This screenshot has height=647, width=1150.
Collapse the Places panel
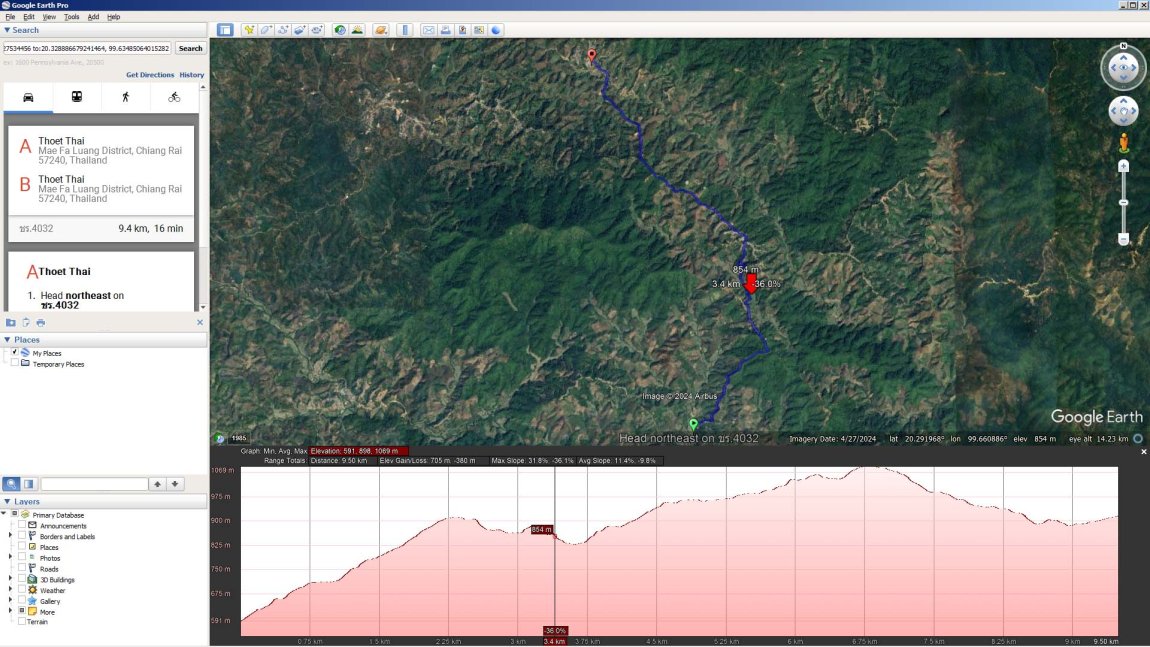pos(10,339)
